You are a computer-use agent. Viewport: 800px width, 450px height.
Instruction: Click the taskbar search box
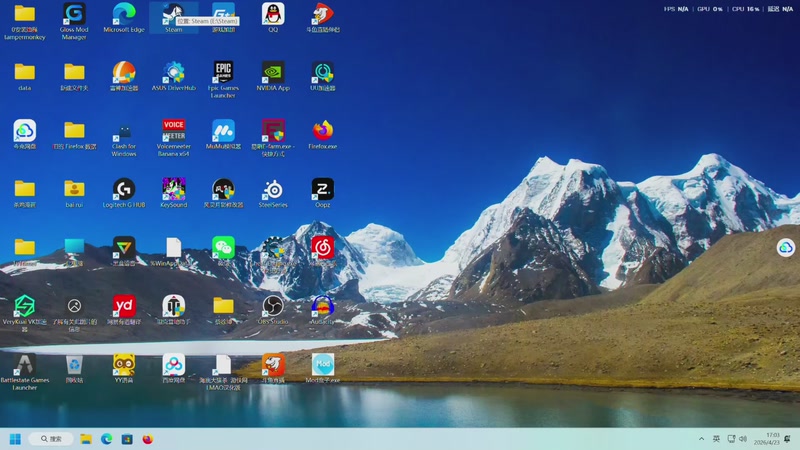[x=51, y=439]
